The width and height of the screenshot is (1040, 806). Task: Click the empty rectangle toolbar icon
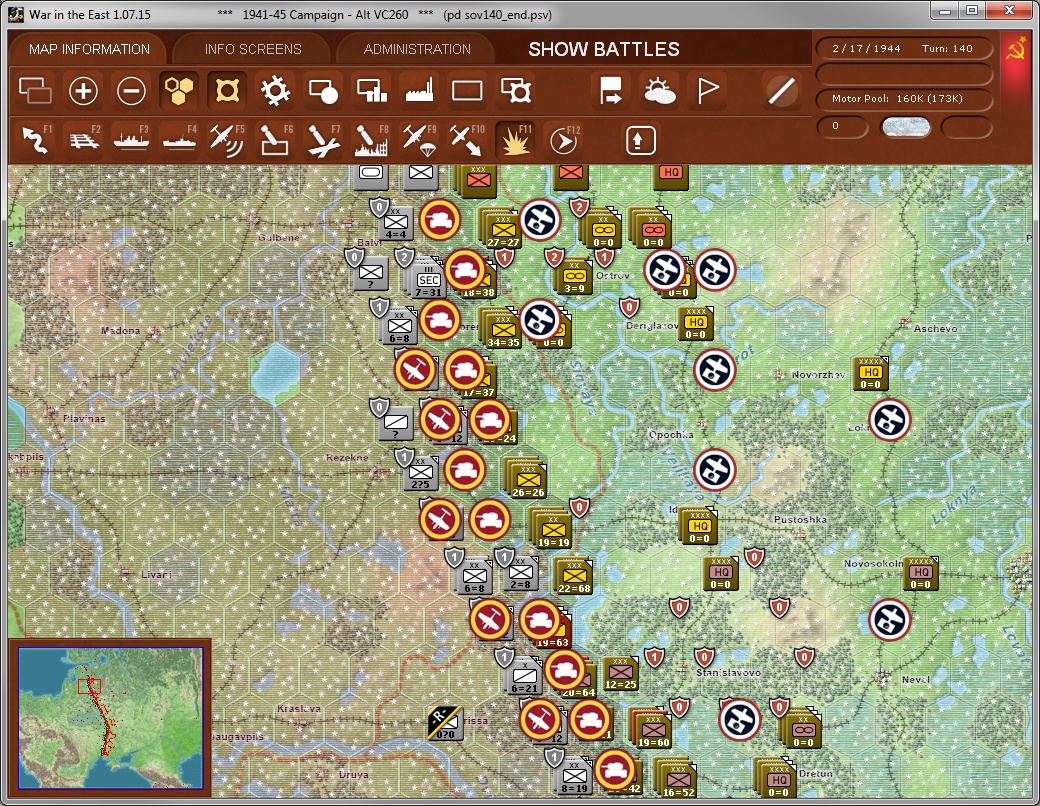tap(467, 91)
